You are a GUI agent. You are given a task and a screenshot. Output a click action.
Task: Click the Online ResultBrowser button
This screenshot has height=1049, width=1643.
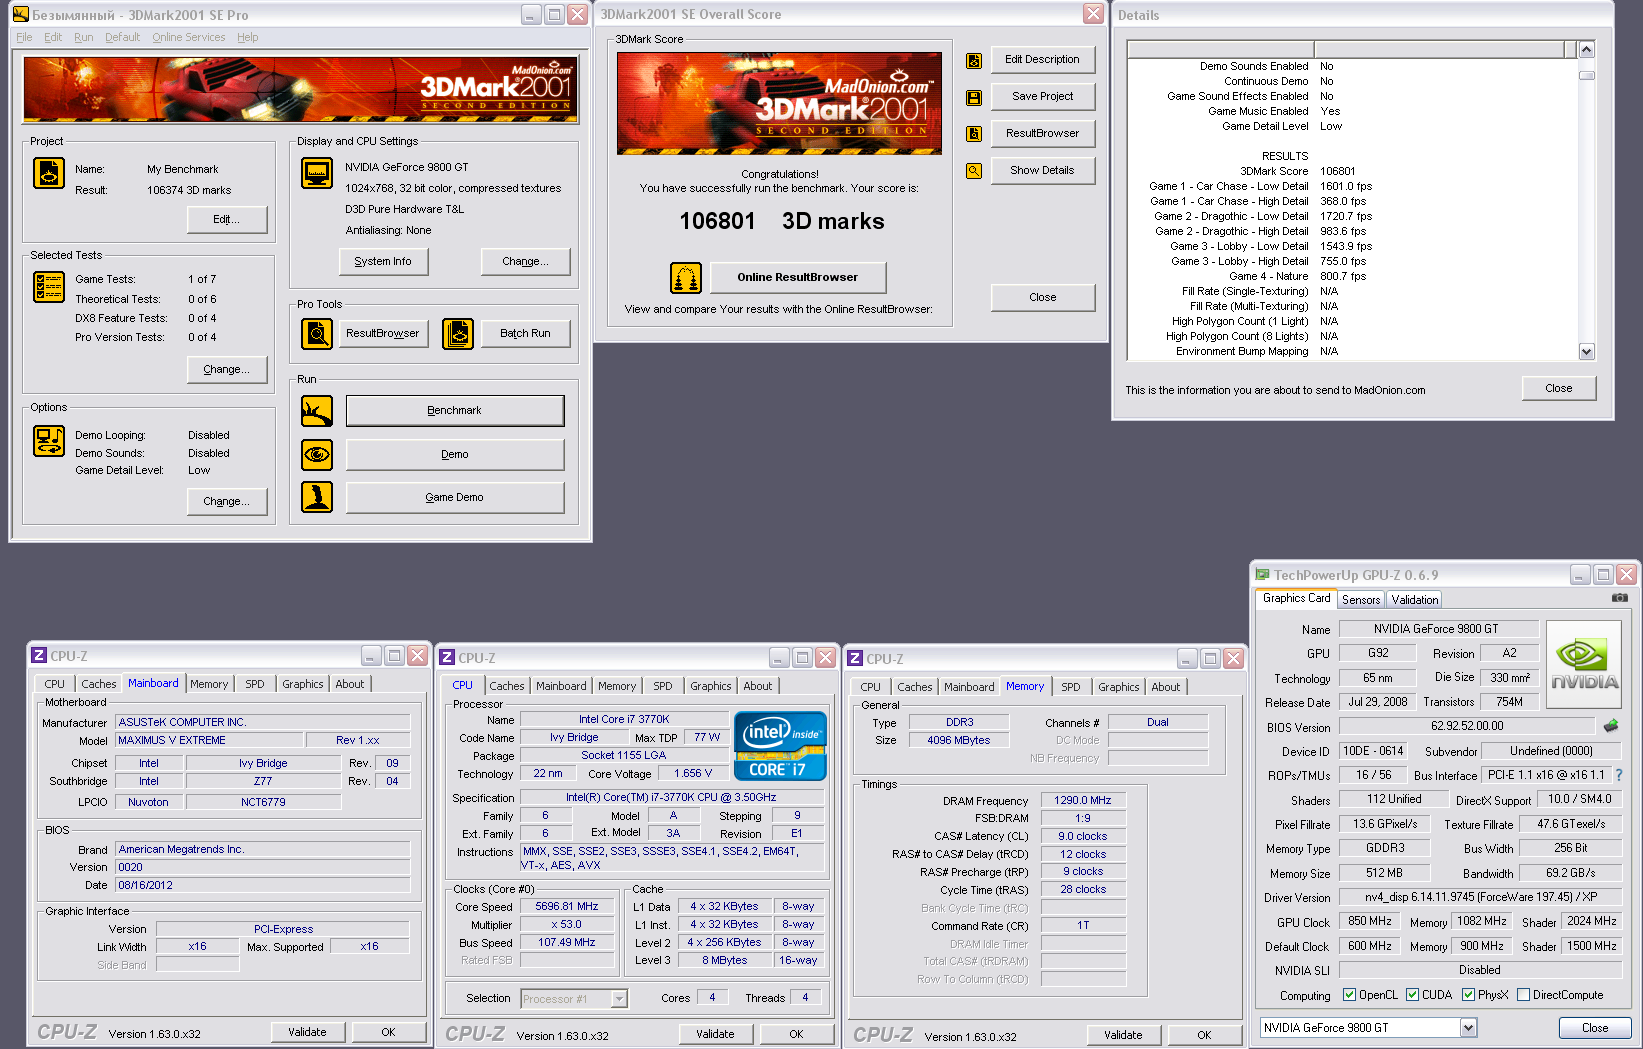click(x=798, y=278)
